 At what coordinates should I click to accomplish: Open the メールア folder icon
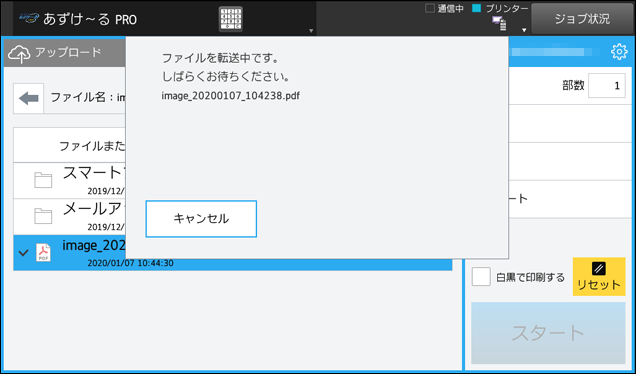coord(43,216)
